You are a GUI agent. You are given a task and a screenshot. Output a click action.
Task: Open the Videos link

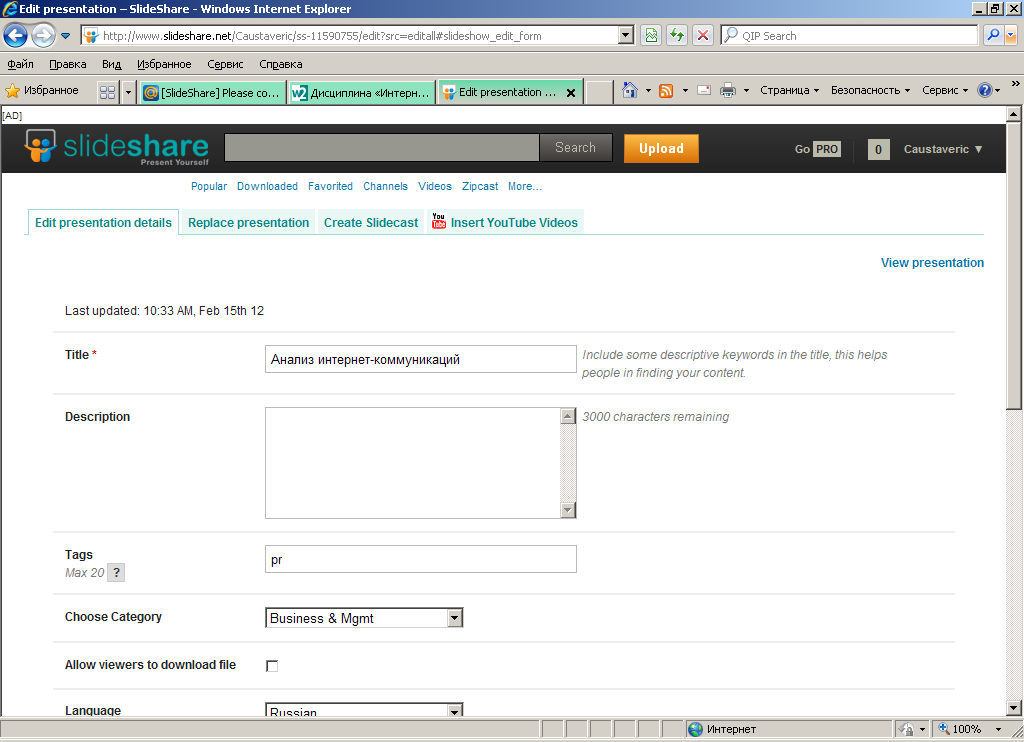coord(435,186)
